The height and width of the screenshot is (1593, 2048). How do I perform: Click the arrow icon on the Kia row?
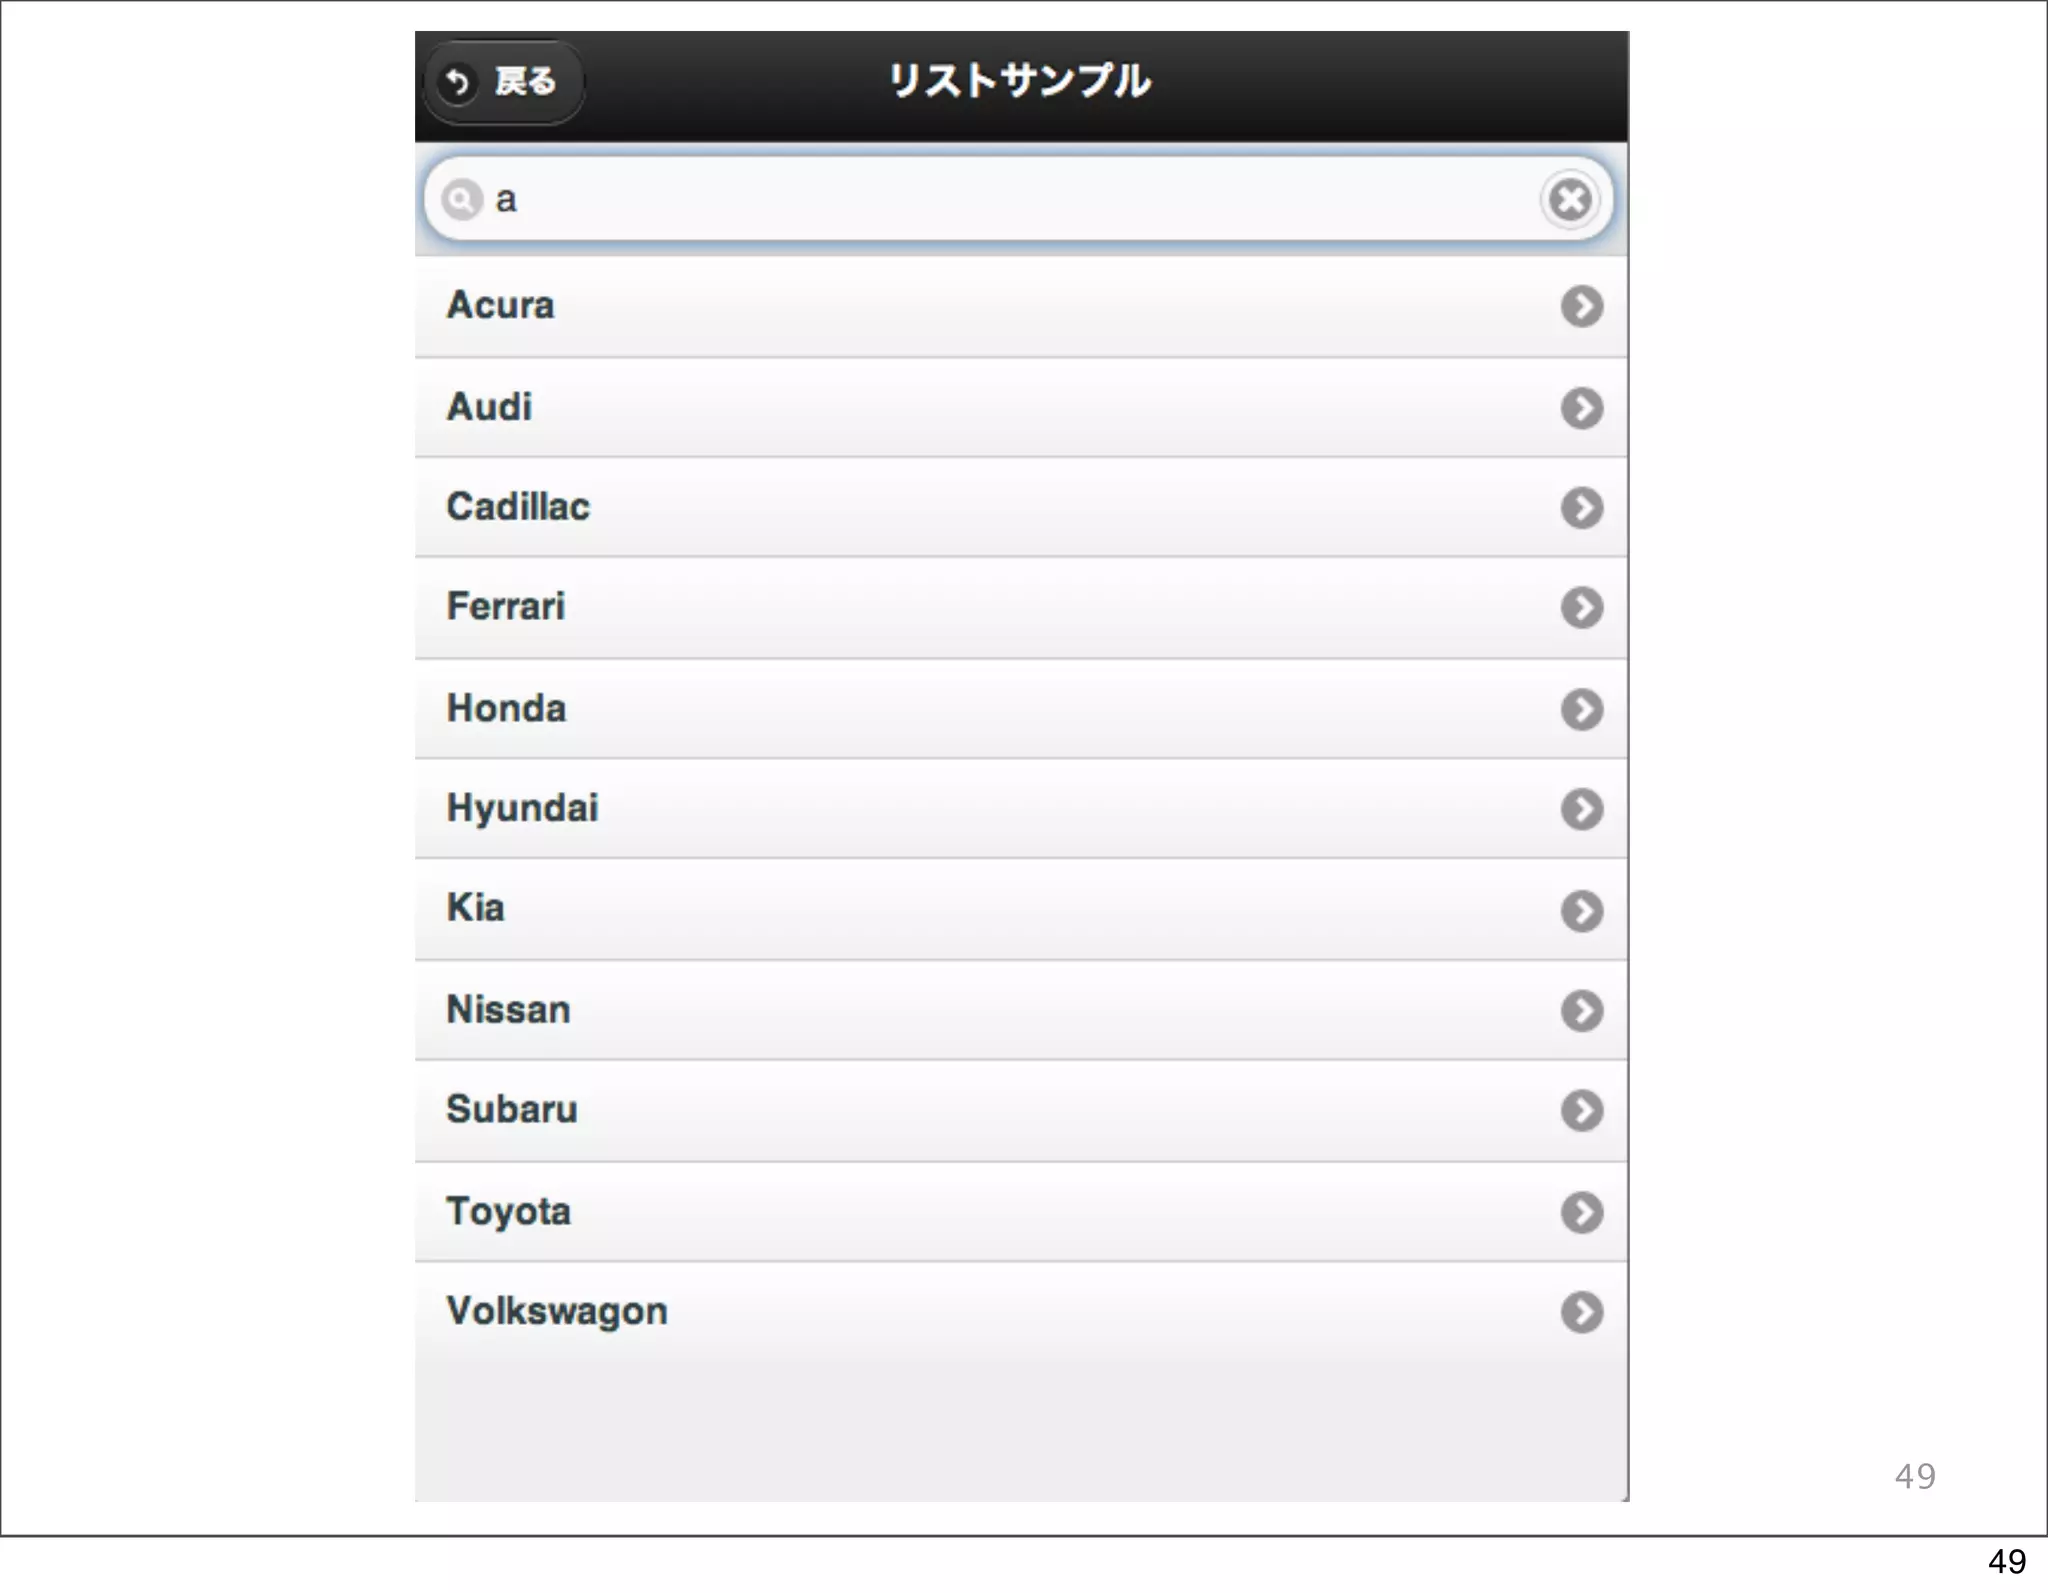(x=1581, y=911)
